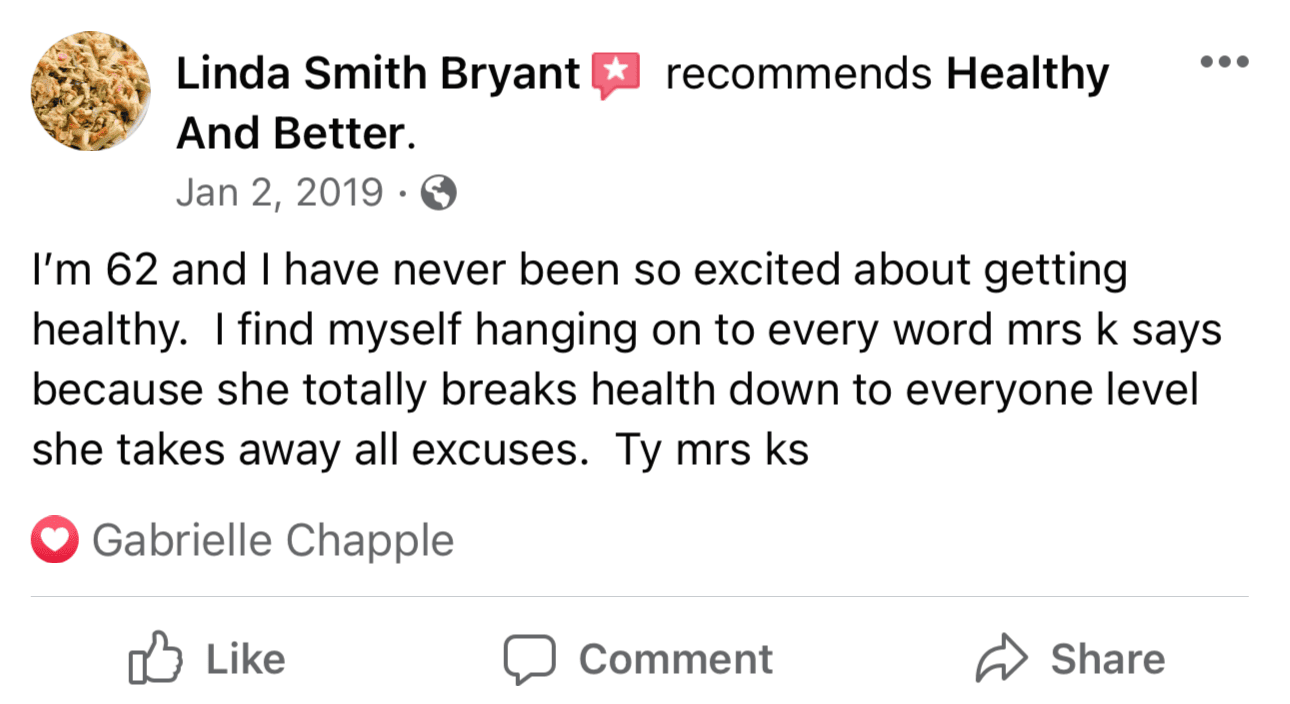The width and height of the screenshot is (1290, 704).
Task: Click the Share arrow icon
Action: coord(1002,658)
